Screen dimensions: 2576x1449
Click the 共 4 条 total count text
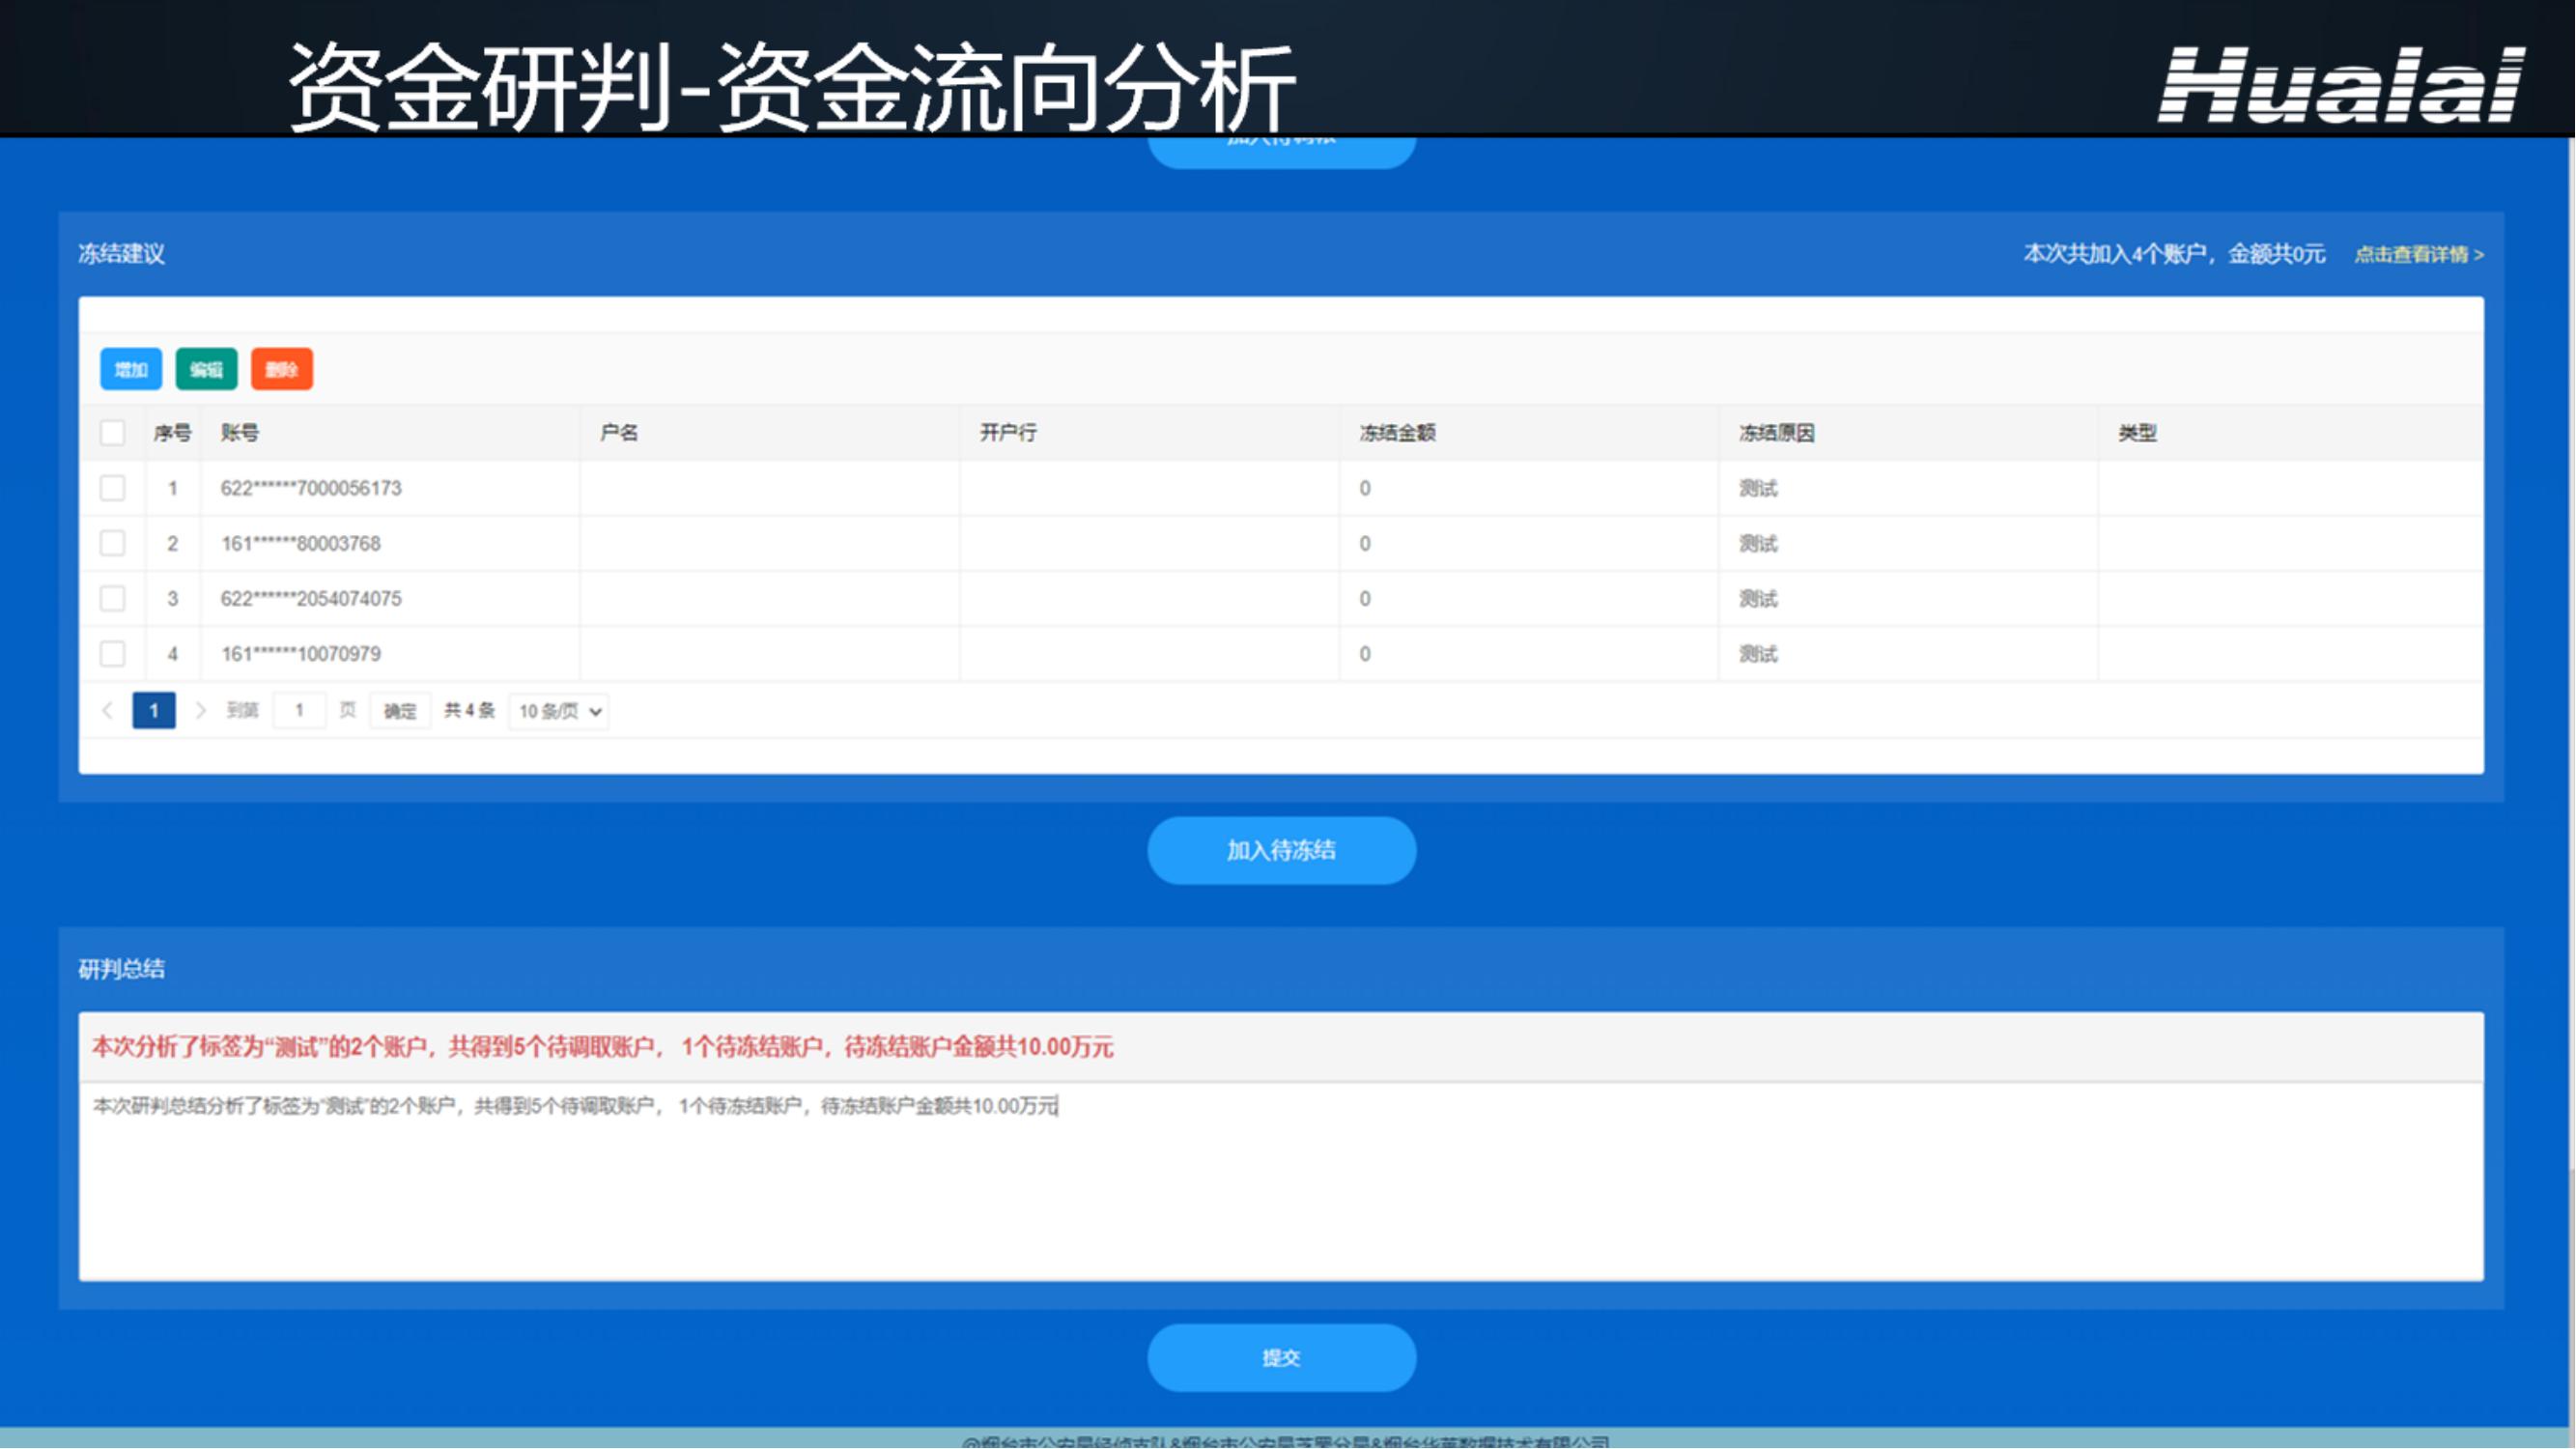[469, 710]
